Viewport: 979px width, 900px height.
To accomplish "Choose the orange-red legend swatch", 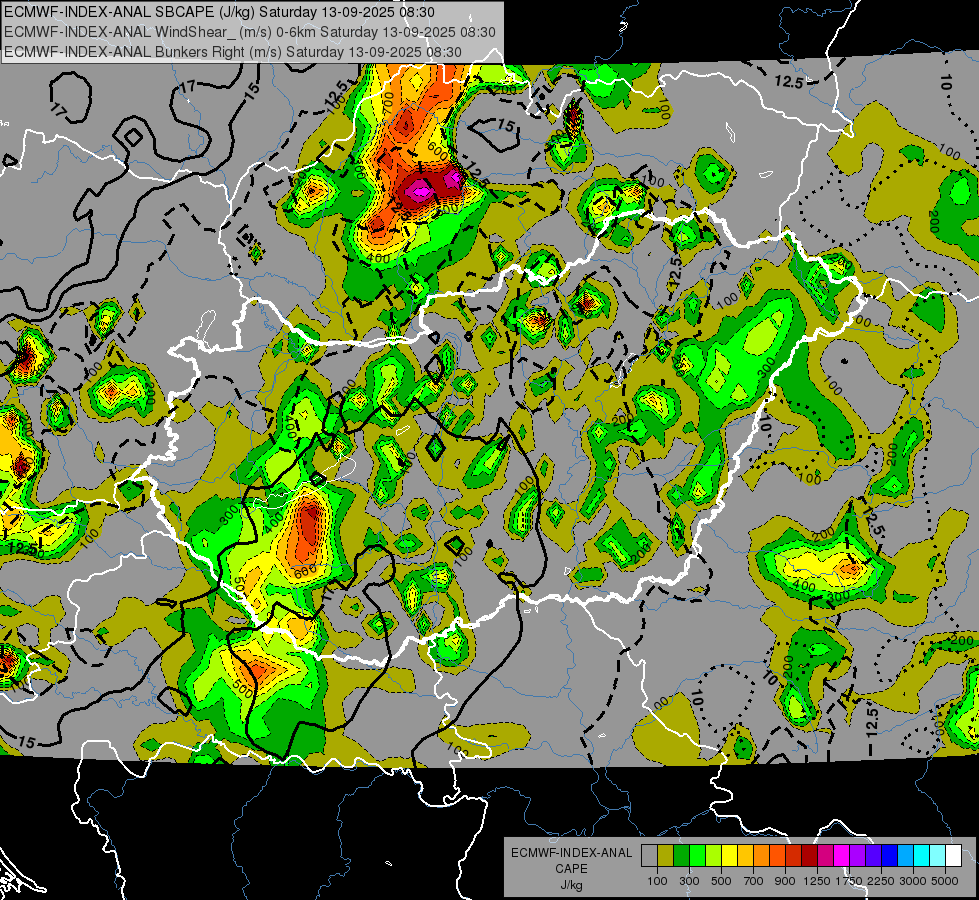I will pos(777,856).
